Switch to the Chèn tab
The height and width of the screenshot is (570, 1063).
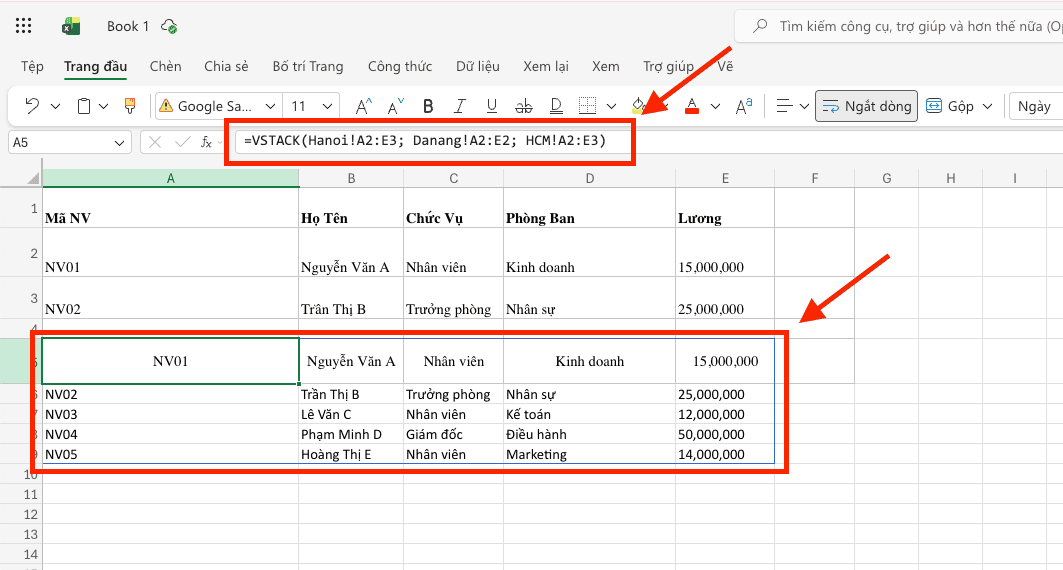coord(165,66)
